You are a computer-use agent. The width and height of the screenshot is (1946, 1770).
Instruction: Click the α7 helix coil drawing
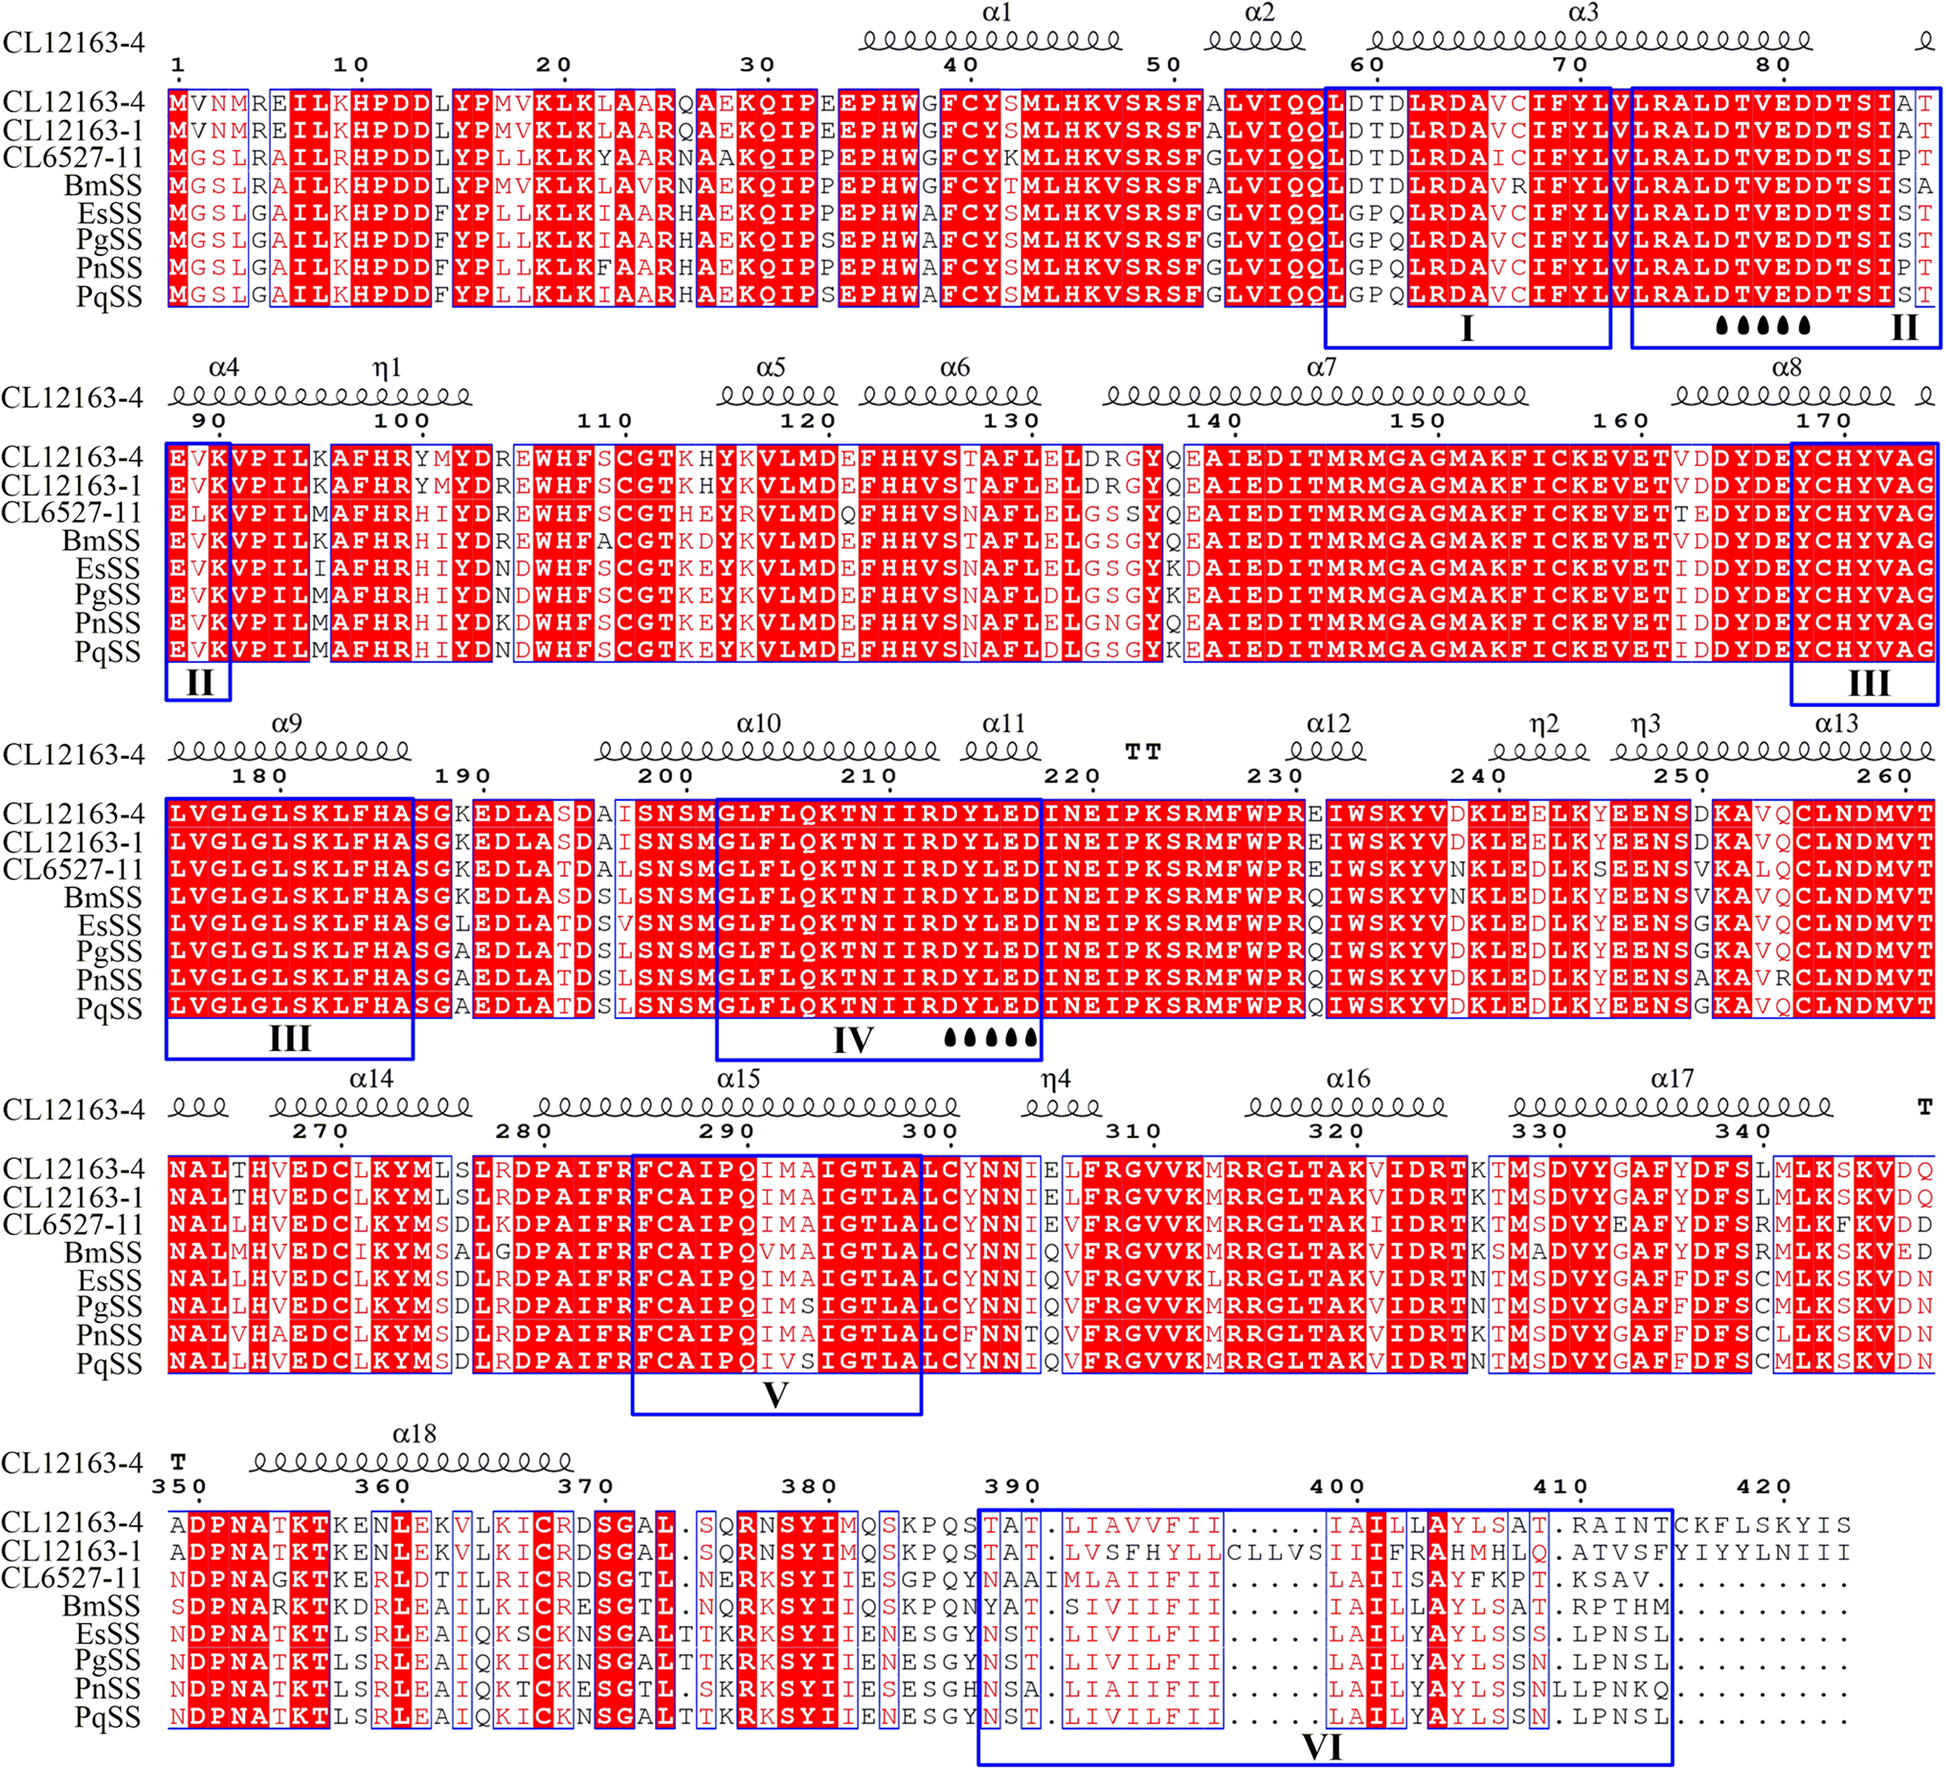[x=1316, y=397]
